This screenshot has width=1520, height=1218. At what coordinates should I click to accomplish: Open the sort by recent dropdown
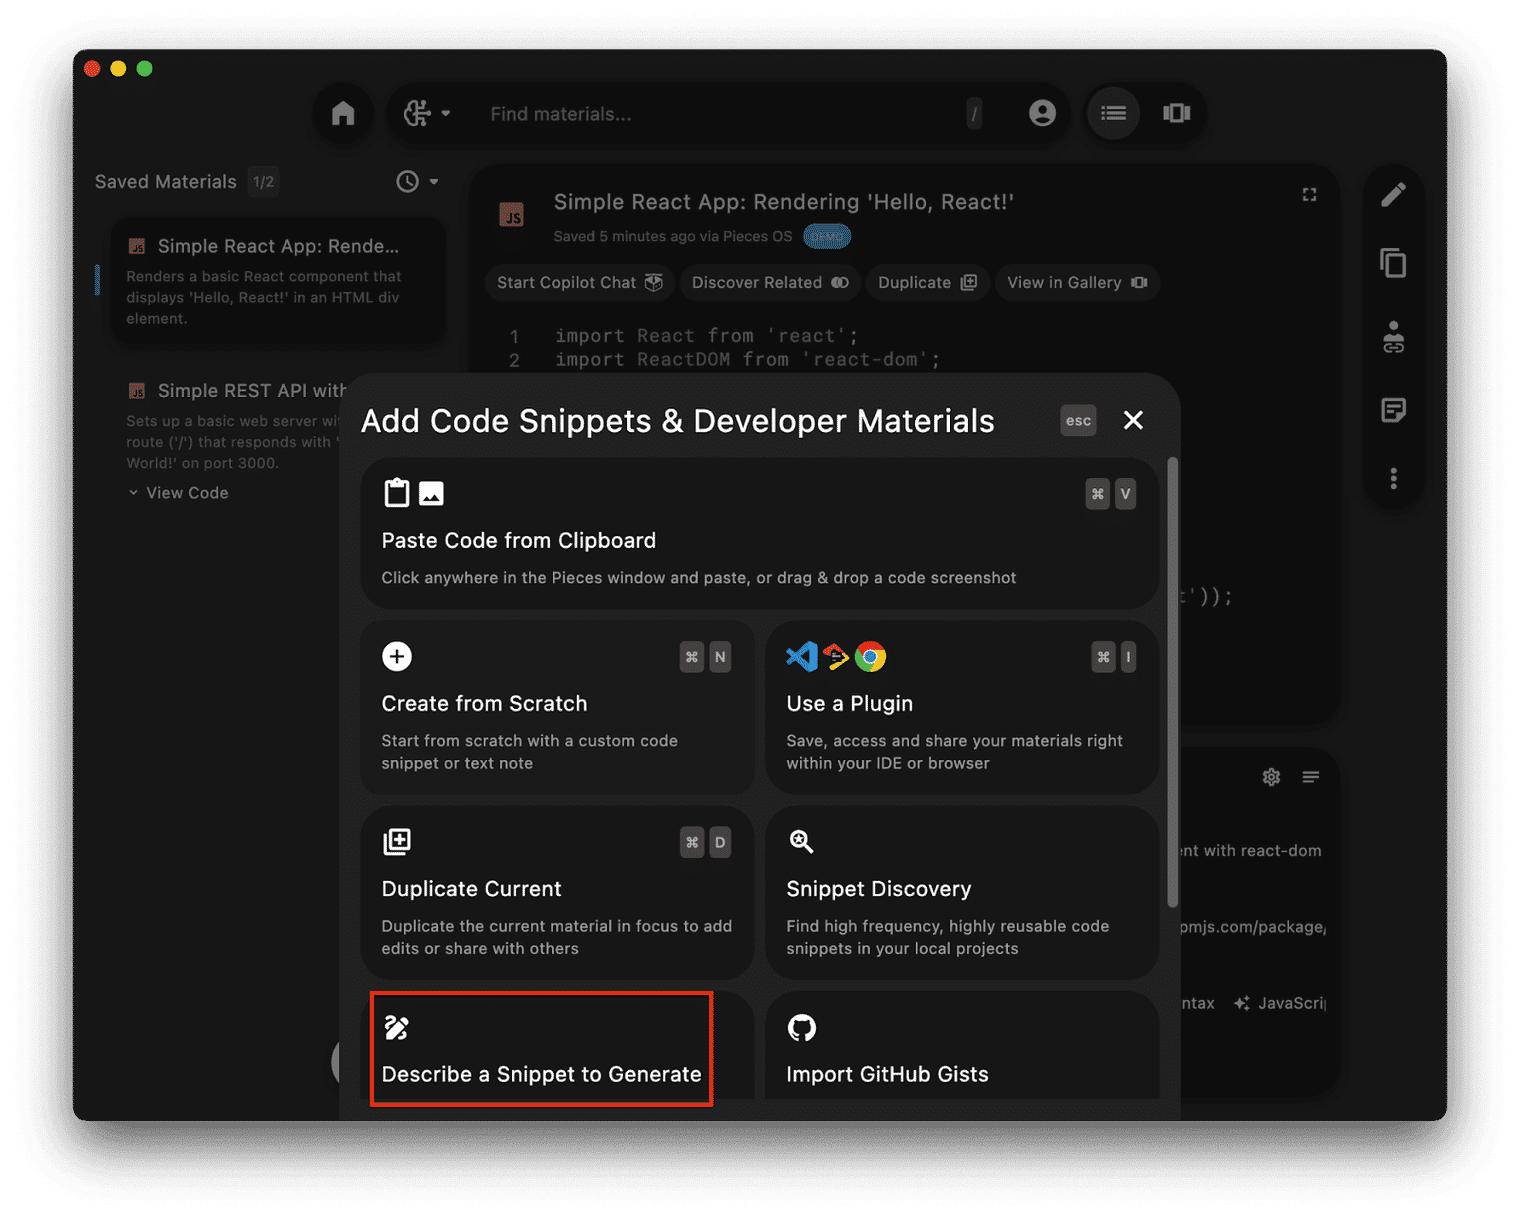point(417,182)
